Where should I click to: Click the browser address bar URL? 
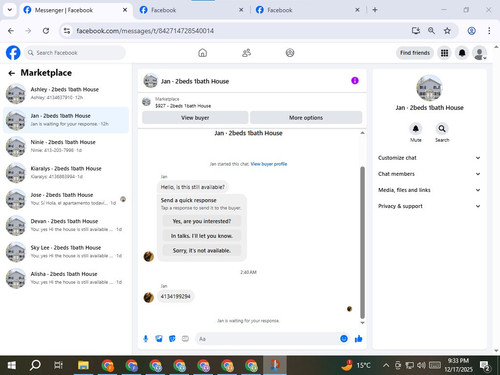(x=145, y=31)
